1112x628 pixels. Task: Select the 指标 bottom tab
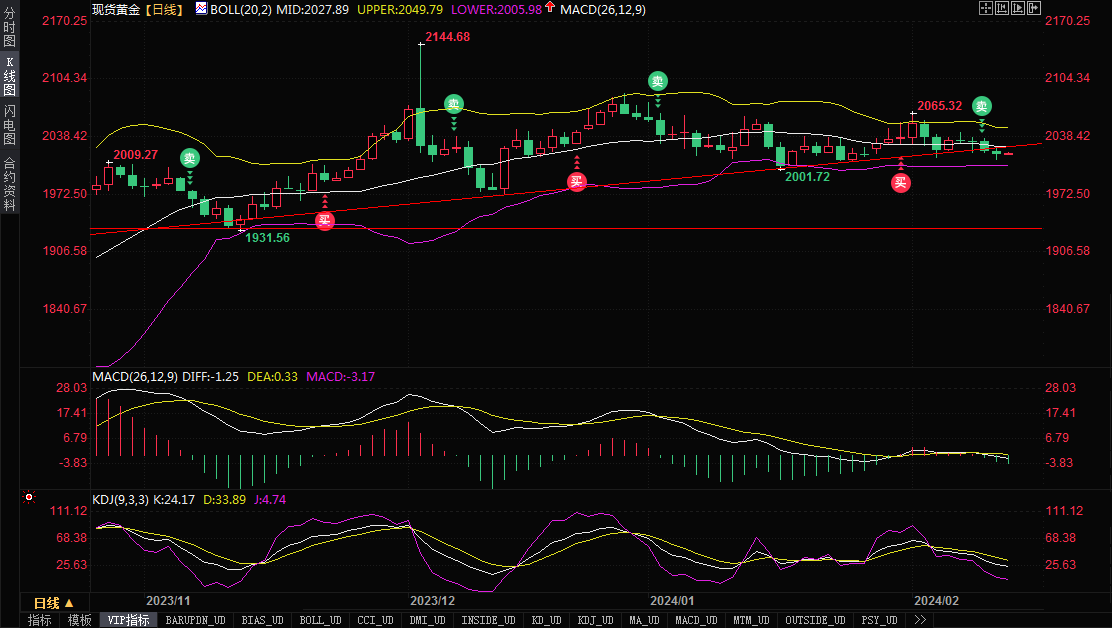point(40,620)
